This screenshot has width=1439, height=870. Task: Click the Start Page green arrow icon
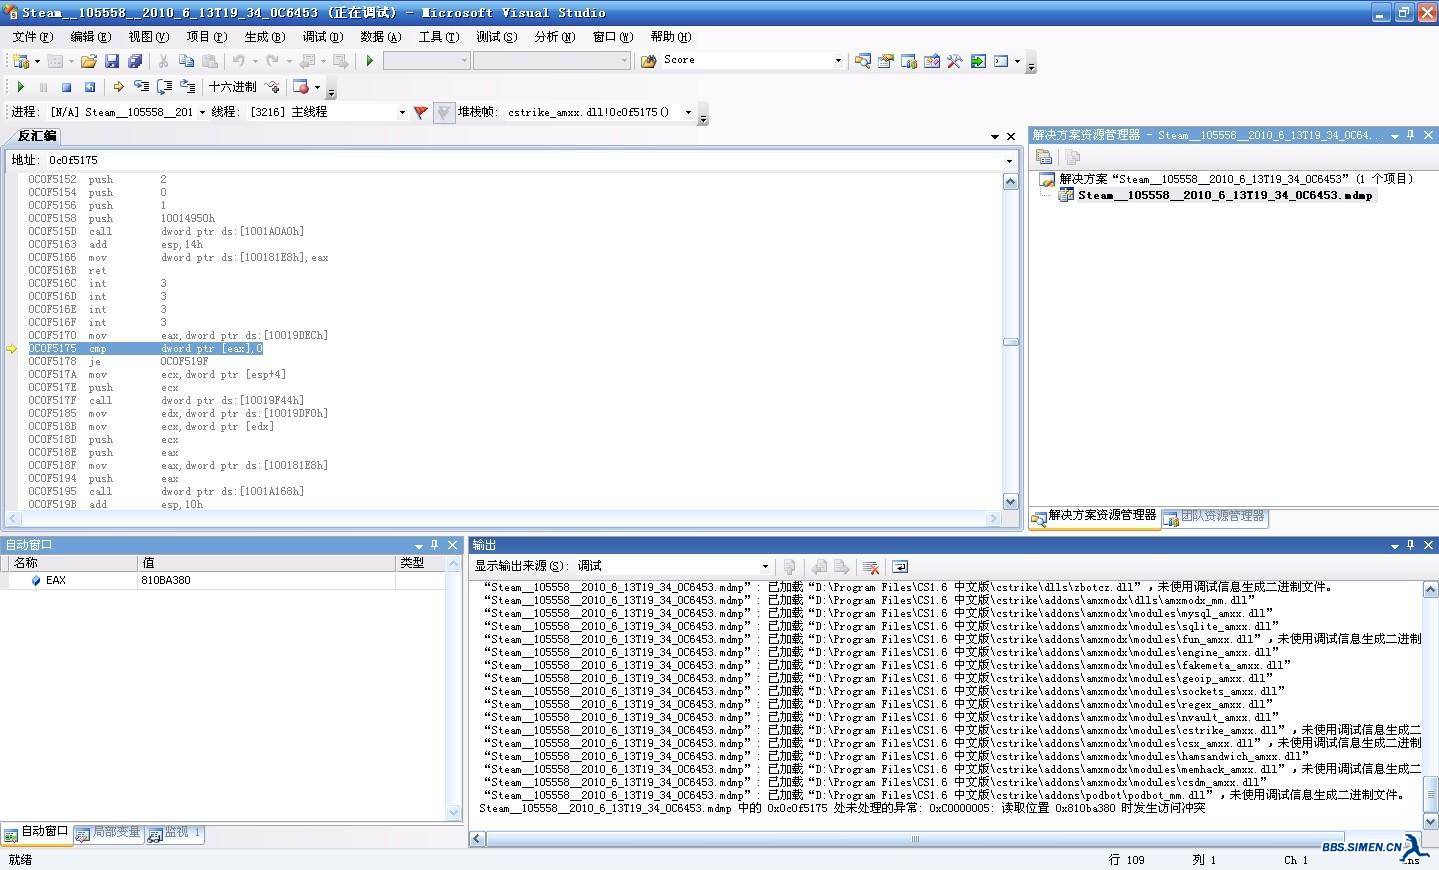[x=978, y=61]
